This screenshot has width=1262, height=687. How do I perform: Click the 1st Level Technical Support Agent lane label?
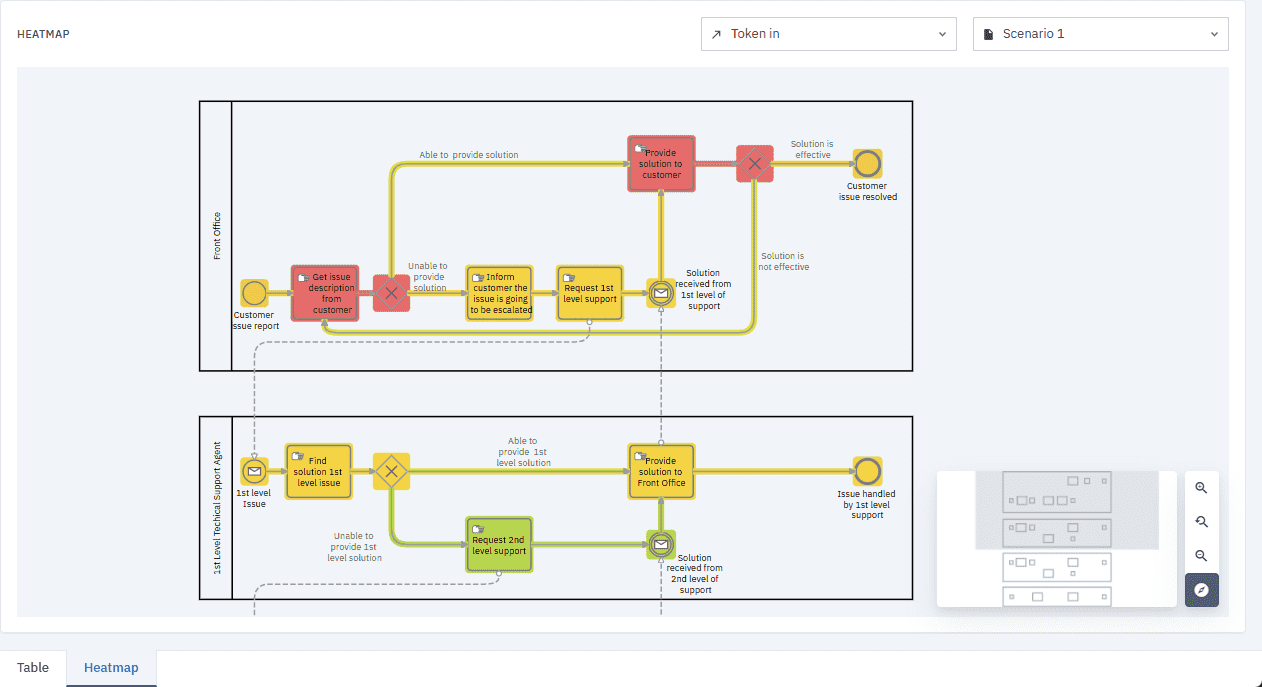coord(217,507)
